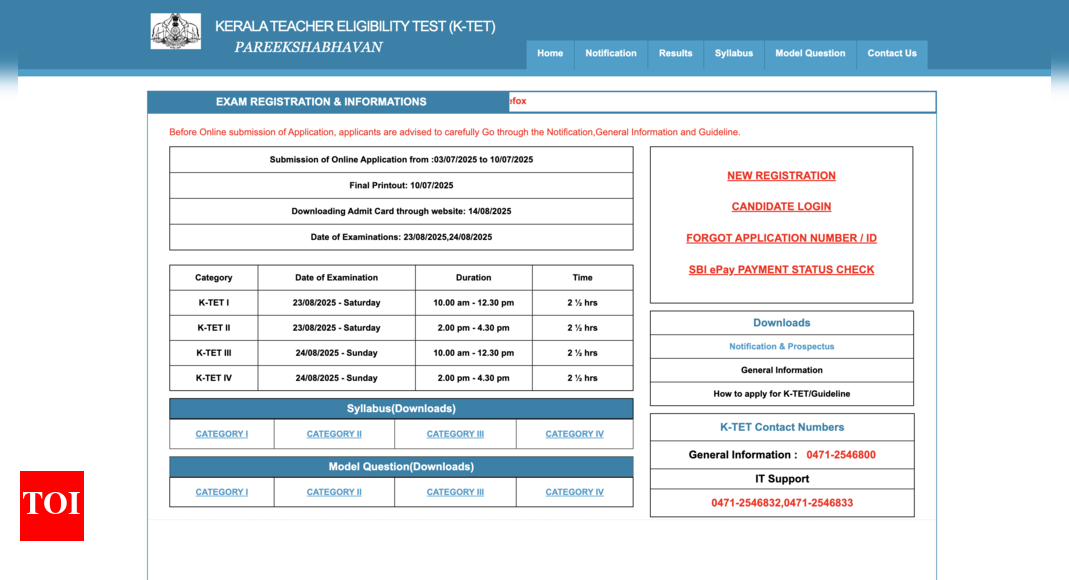Image resolution: width=1069 pixels, height=580 pixels.
Task: Click the NEW REGISTRATION link
Action: coord(781,176)
